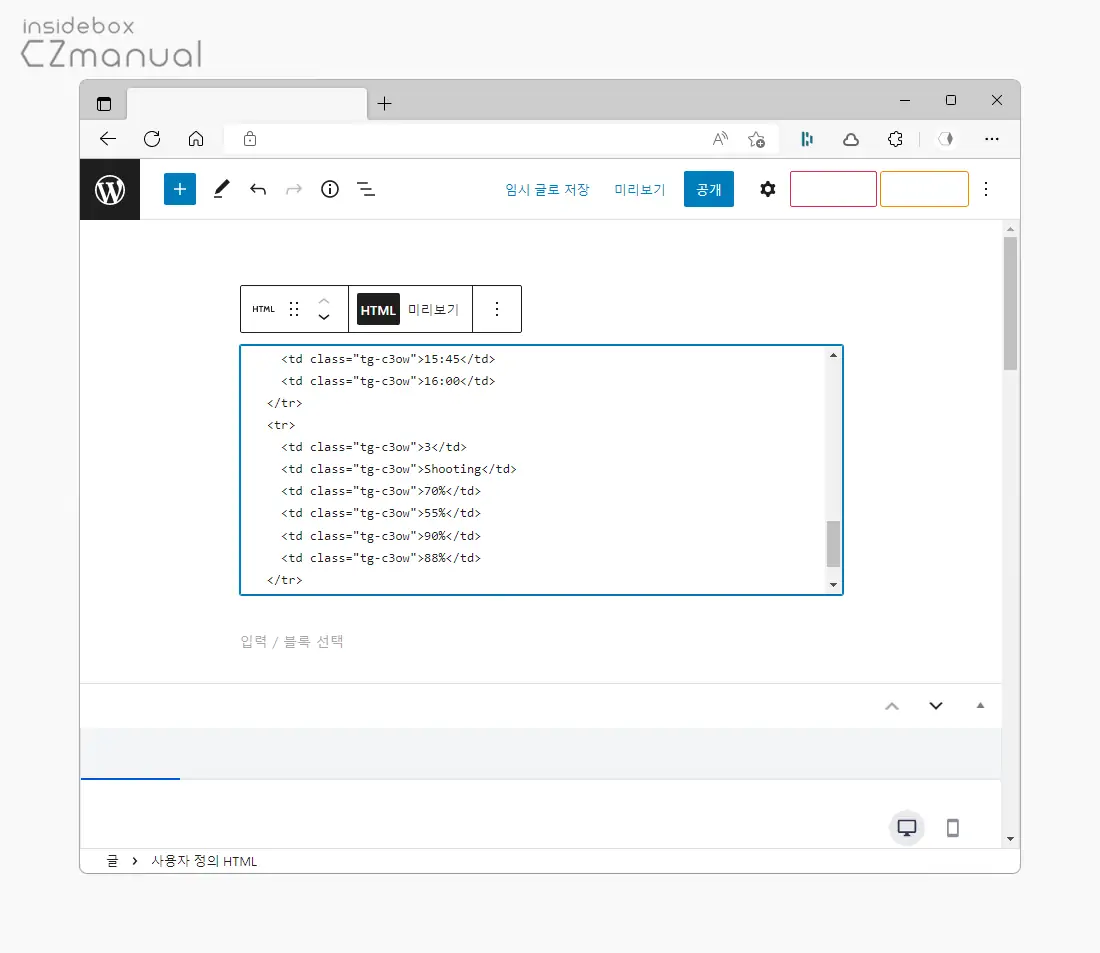This screenshot has height=953, width=1100.
Task: Open editor settings gear icon
Action: pyautogui.click(x=767, y=189)
